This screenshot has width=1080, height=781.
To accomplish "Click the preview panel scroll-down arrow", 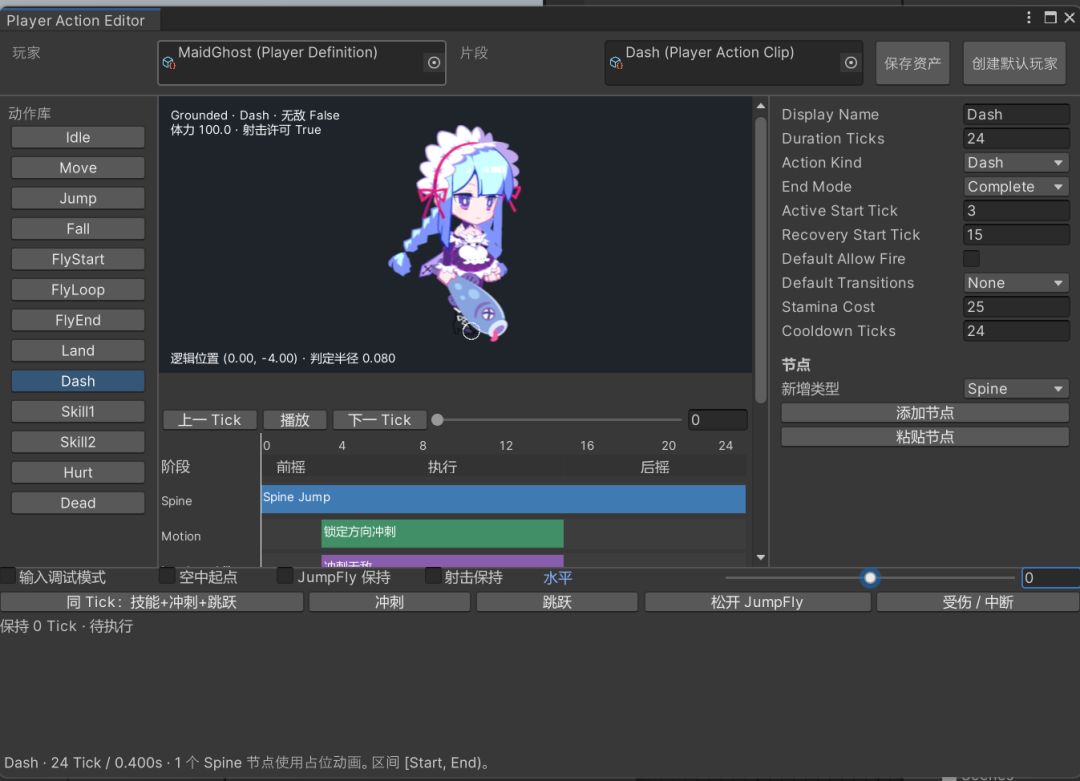I will (760, 557).
